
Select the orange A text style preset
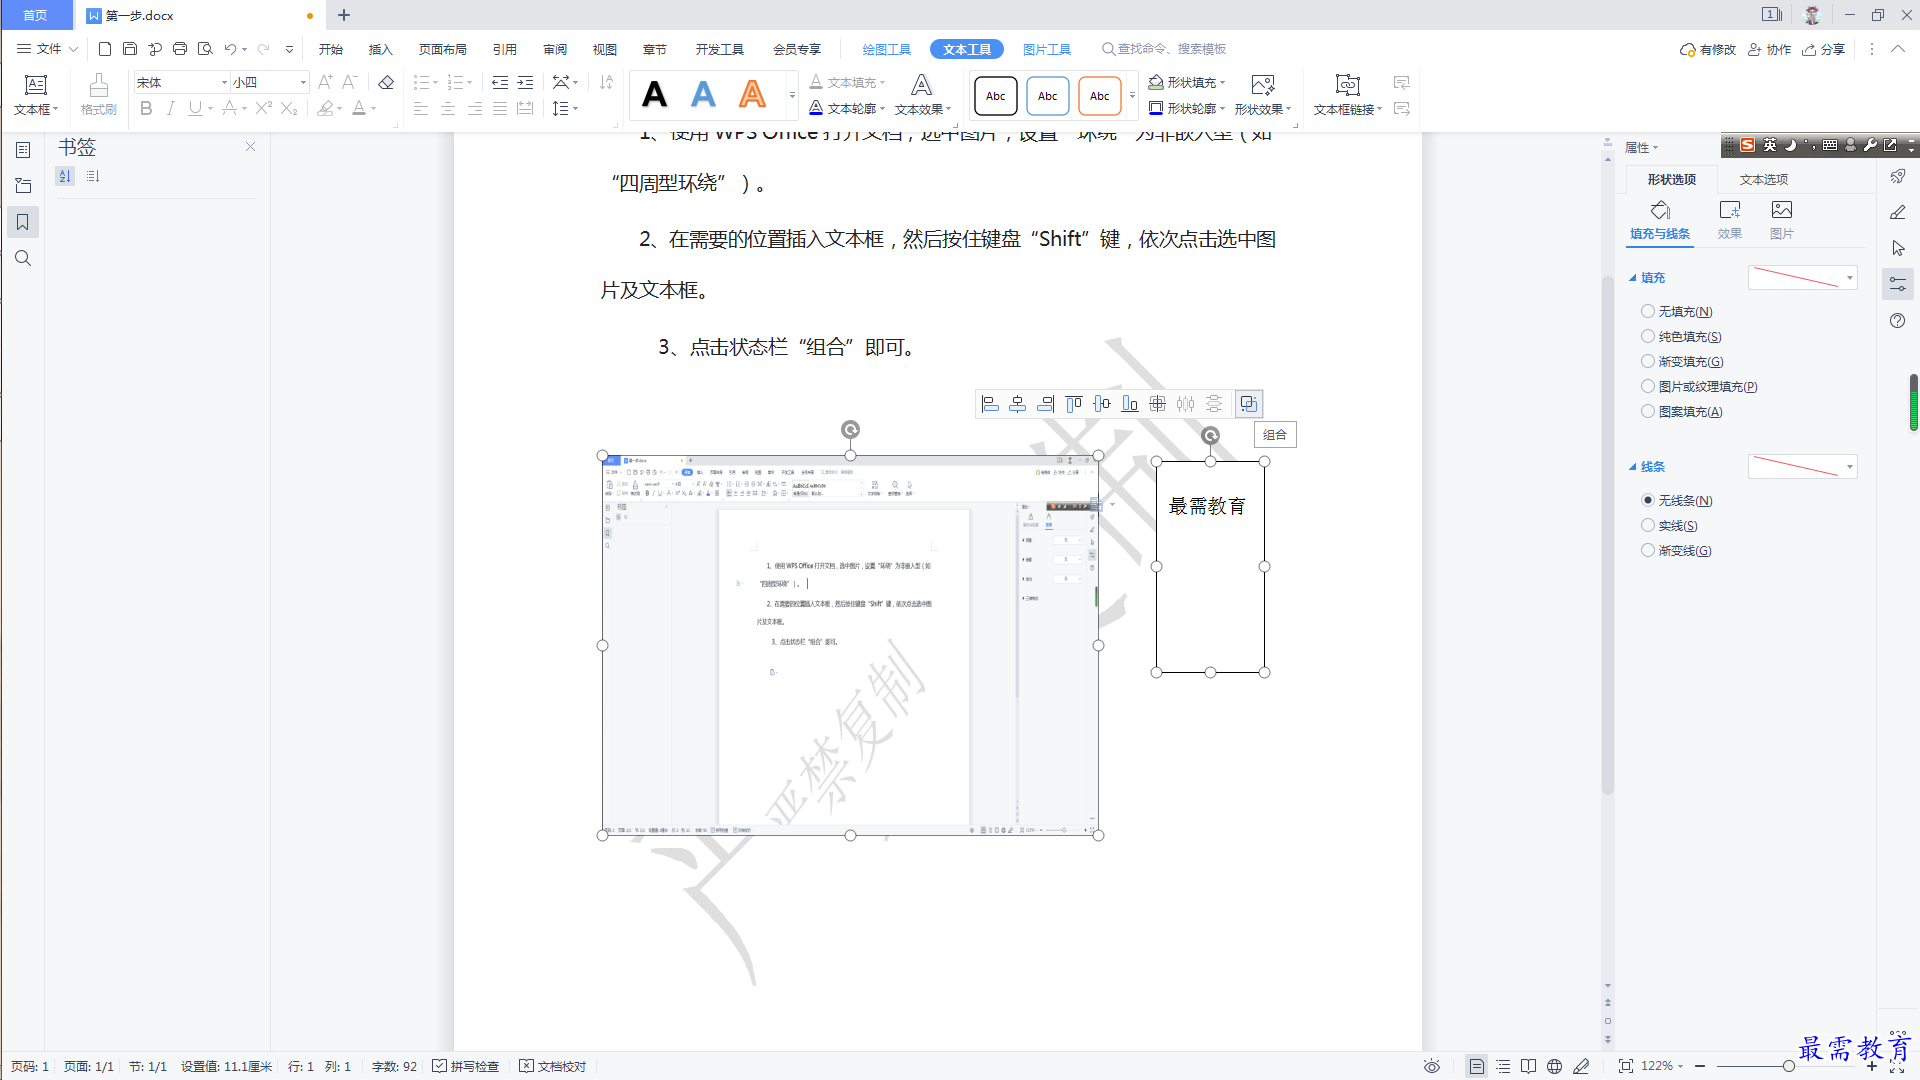[x=752, y=95]
